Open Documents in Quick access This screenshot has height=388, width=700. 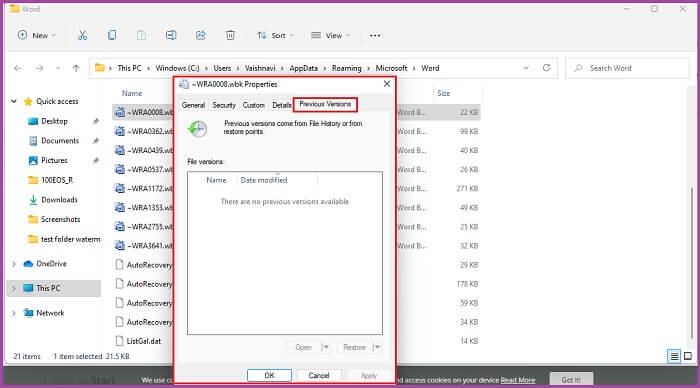[60, 141]
